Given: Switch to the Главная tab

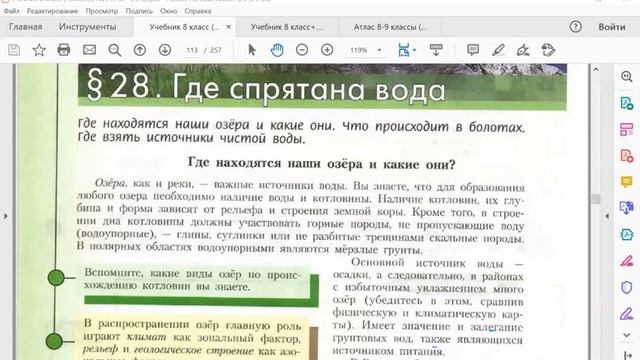Looking at the screenshot, I should tap(26, 27).
